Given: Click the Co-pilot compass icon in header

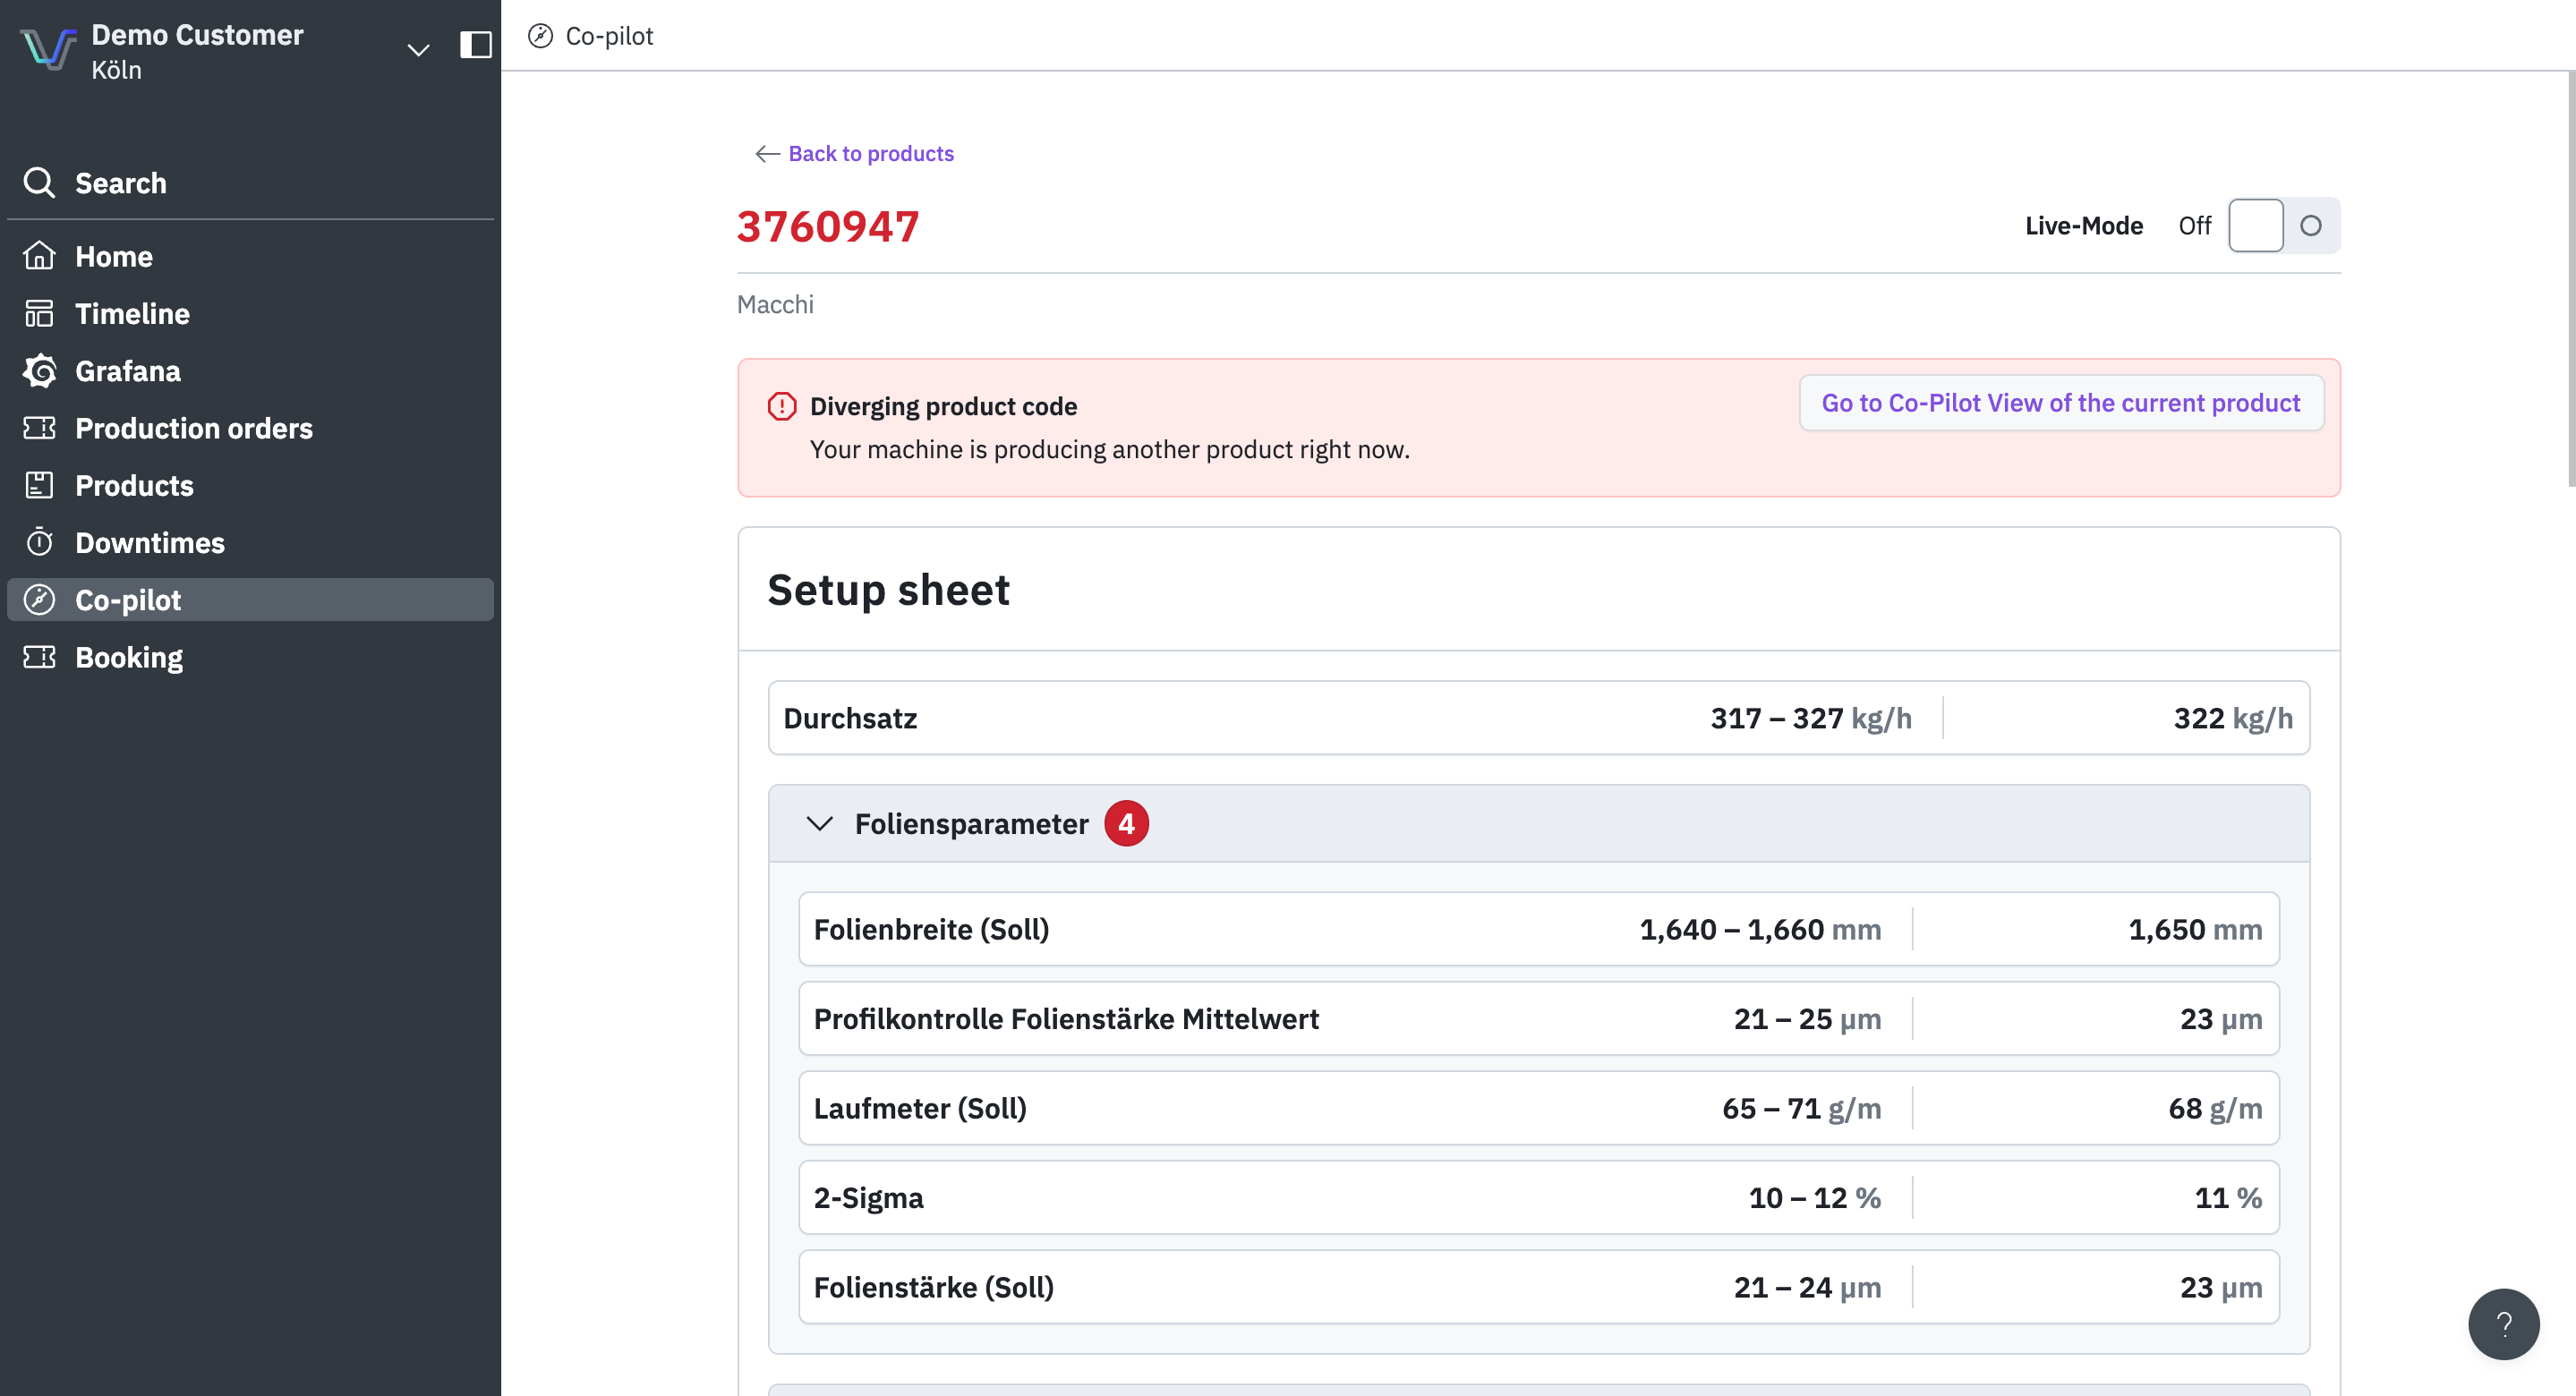Looking at the screenshot, I should [x=540, y=36].
